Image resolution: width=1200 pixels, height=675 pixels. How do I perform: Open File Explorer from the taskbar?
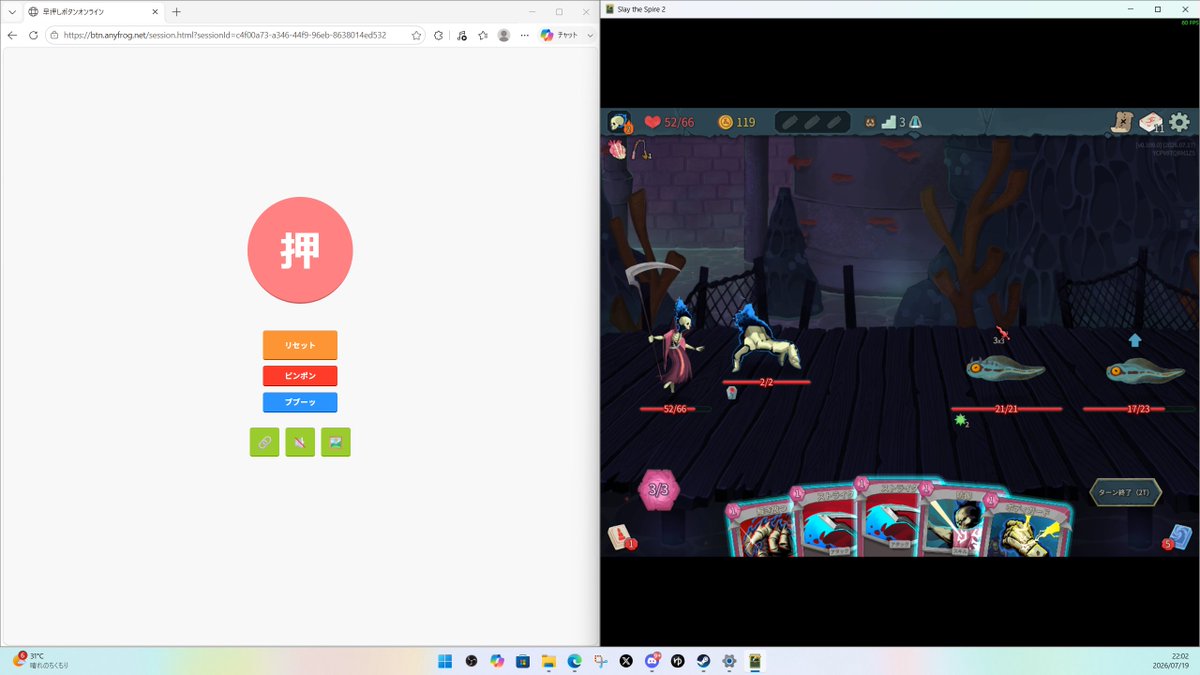pyautogui.click(x=548, y=661)
